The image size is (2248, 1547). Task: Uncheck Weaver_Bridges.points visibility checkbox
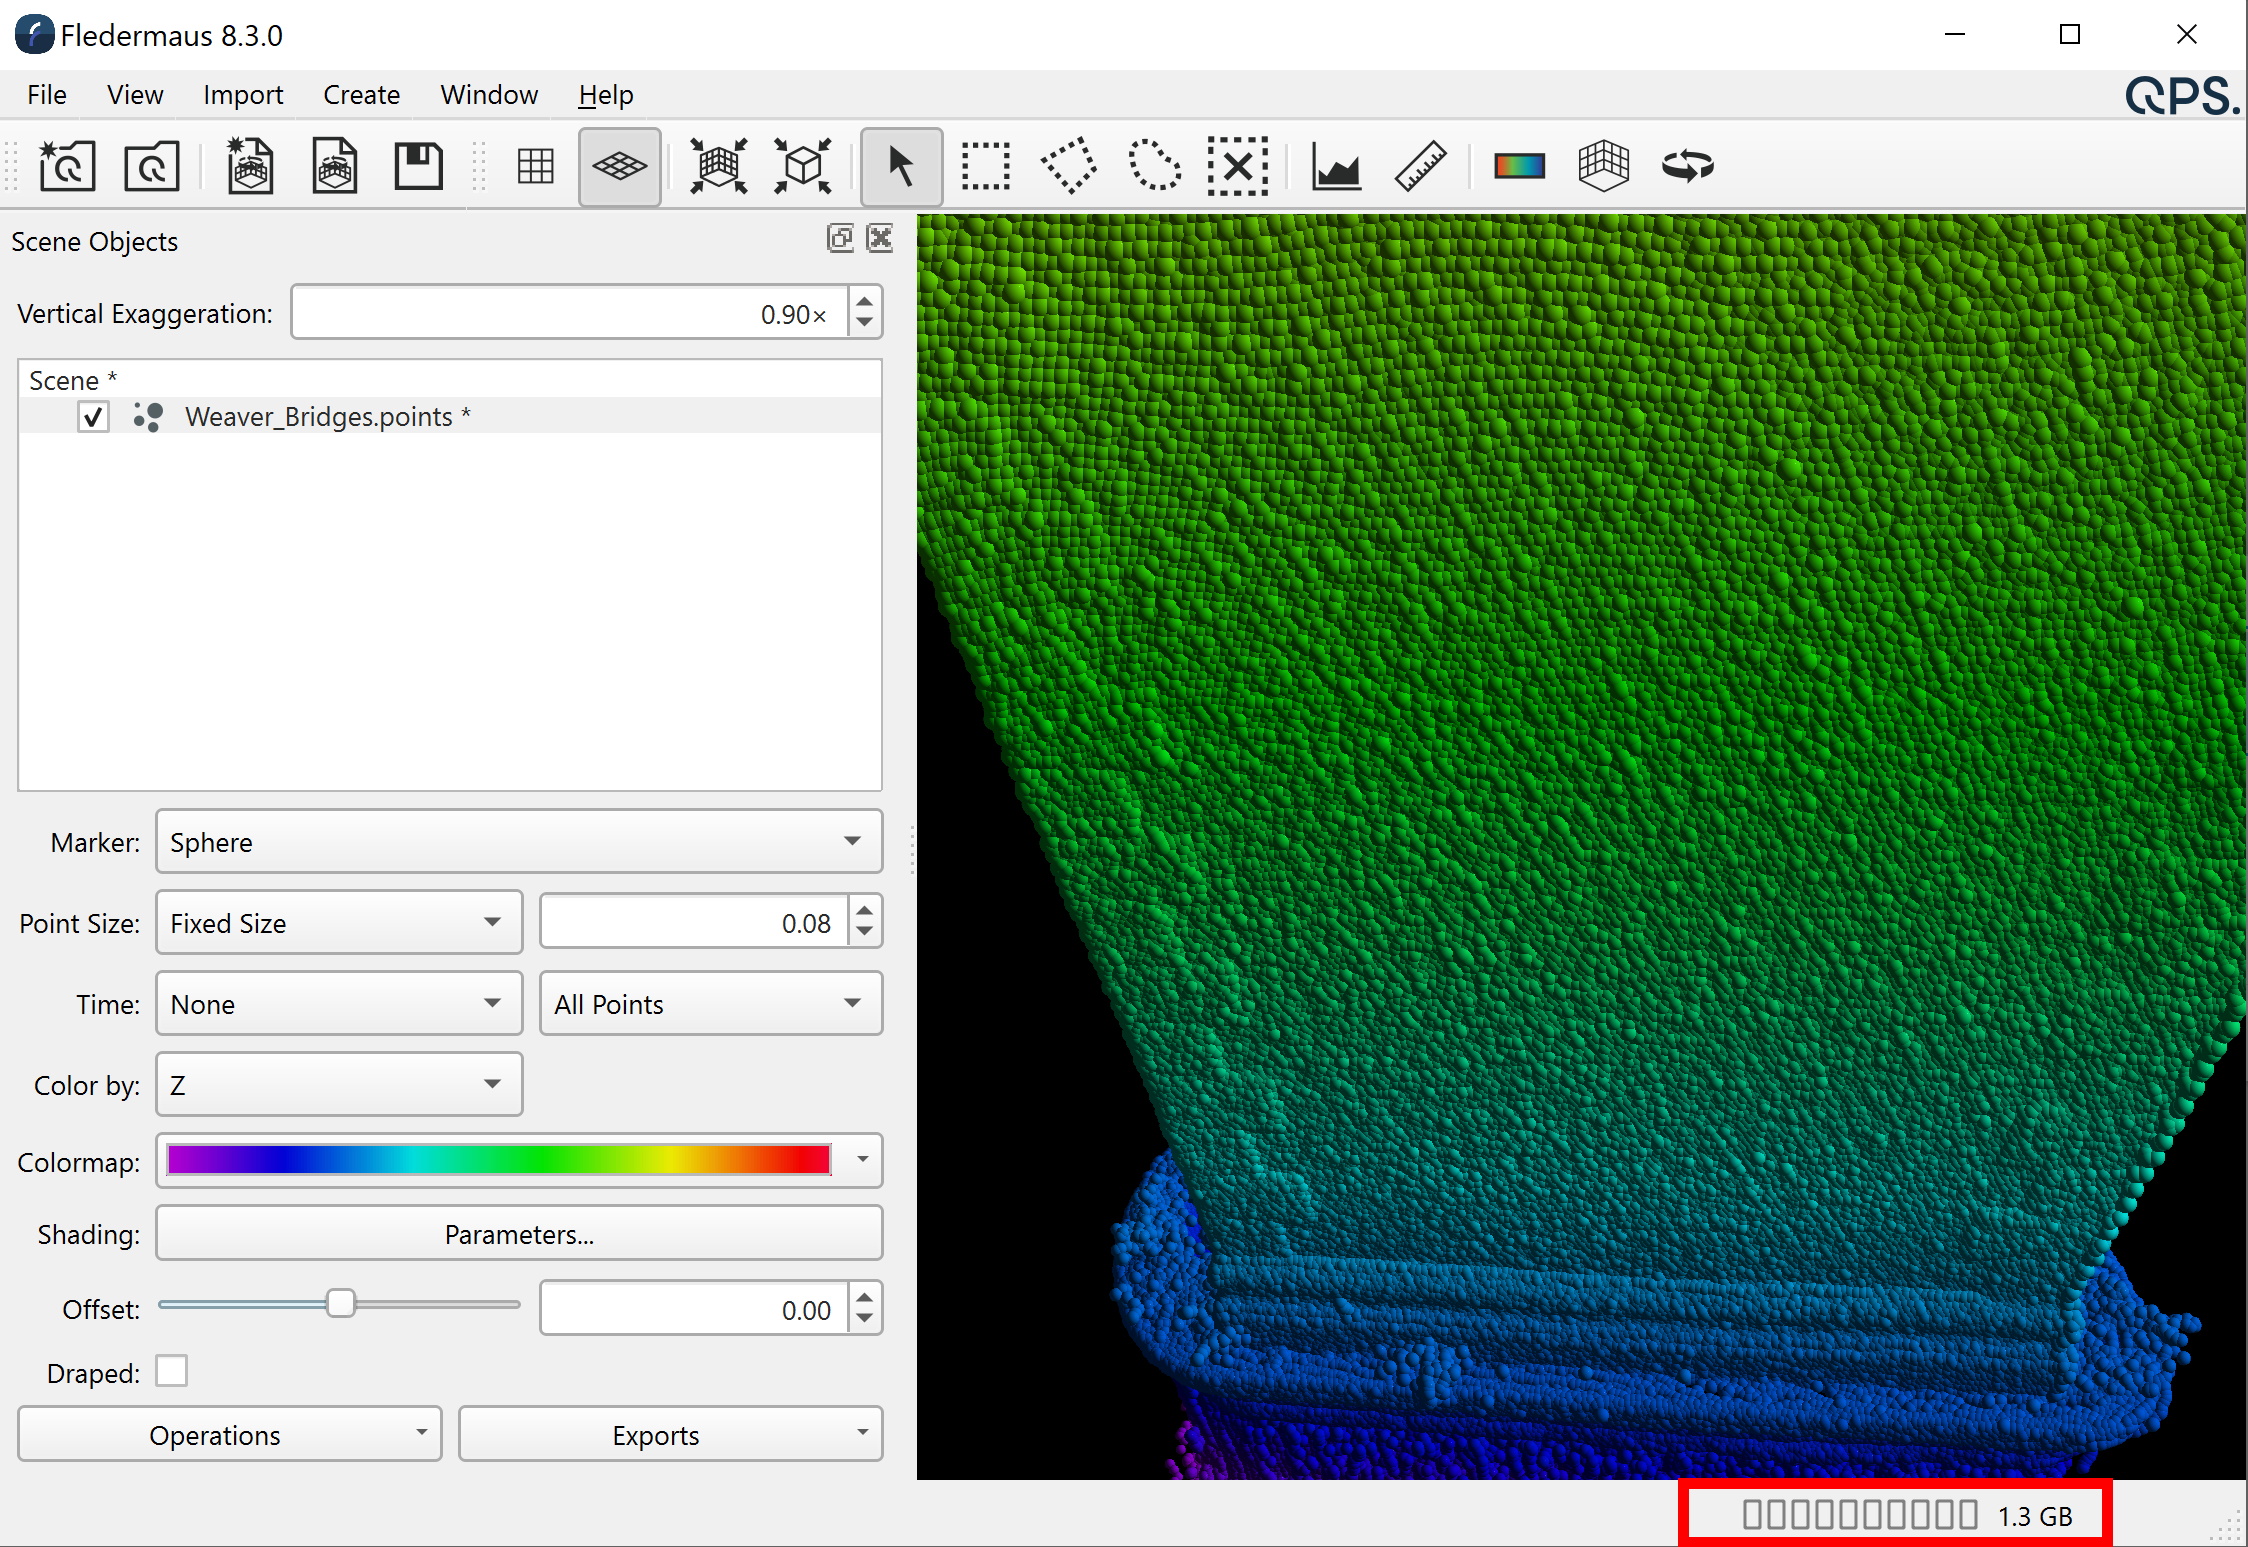point(93,416)
